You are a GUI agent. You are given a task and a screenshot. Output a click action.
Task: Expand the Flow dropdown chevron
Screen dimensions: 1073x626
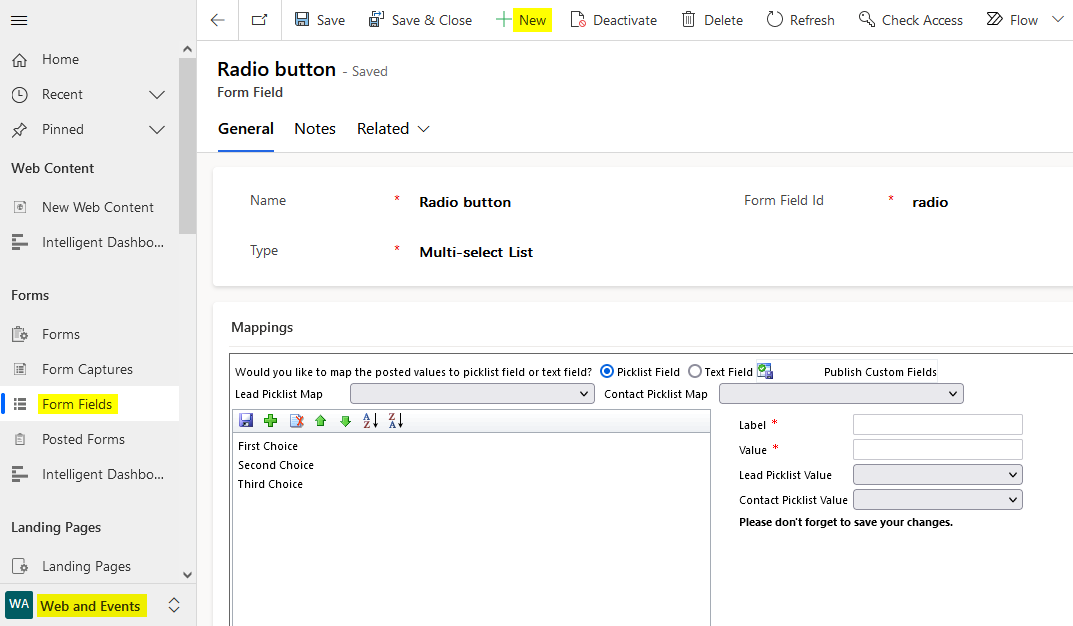coord(1058,19)
